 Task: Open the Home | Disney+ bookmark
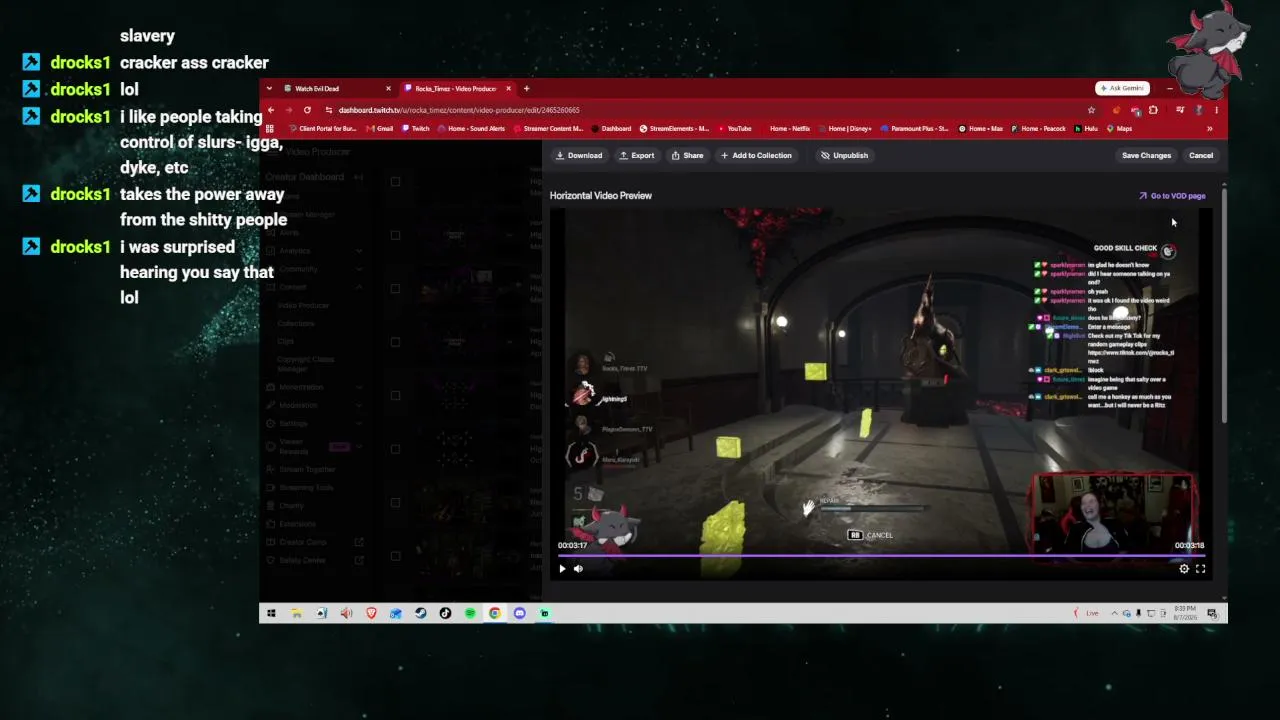pyautogui.click(x=845, y=129)
